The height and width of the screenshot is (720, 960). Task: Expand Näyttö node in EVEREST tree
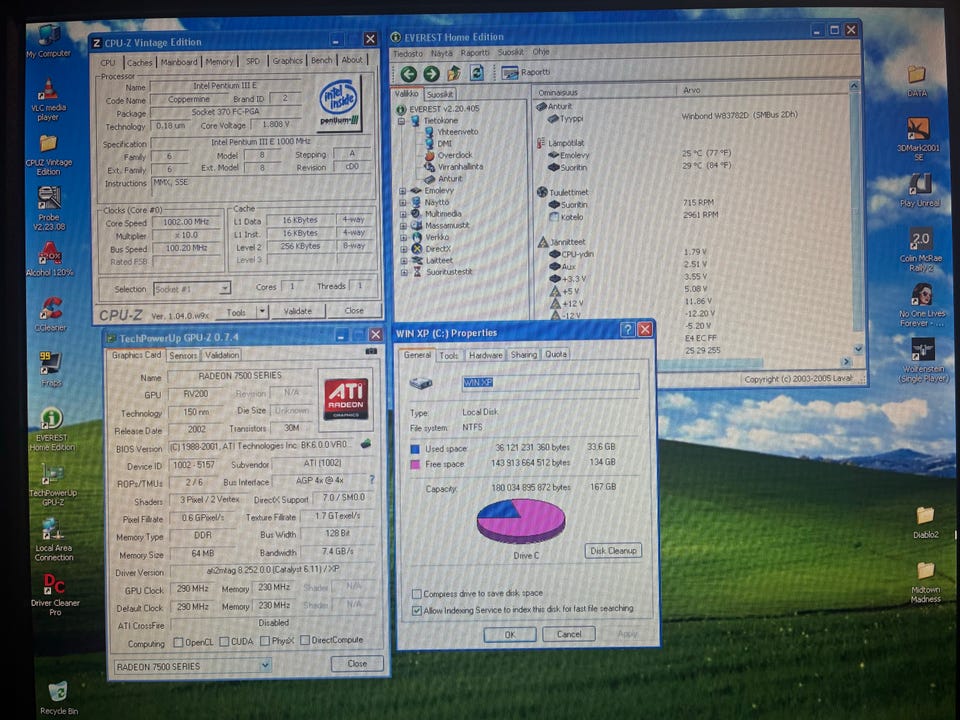coord(403,203)
